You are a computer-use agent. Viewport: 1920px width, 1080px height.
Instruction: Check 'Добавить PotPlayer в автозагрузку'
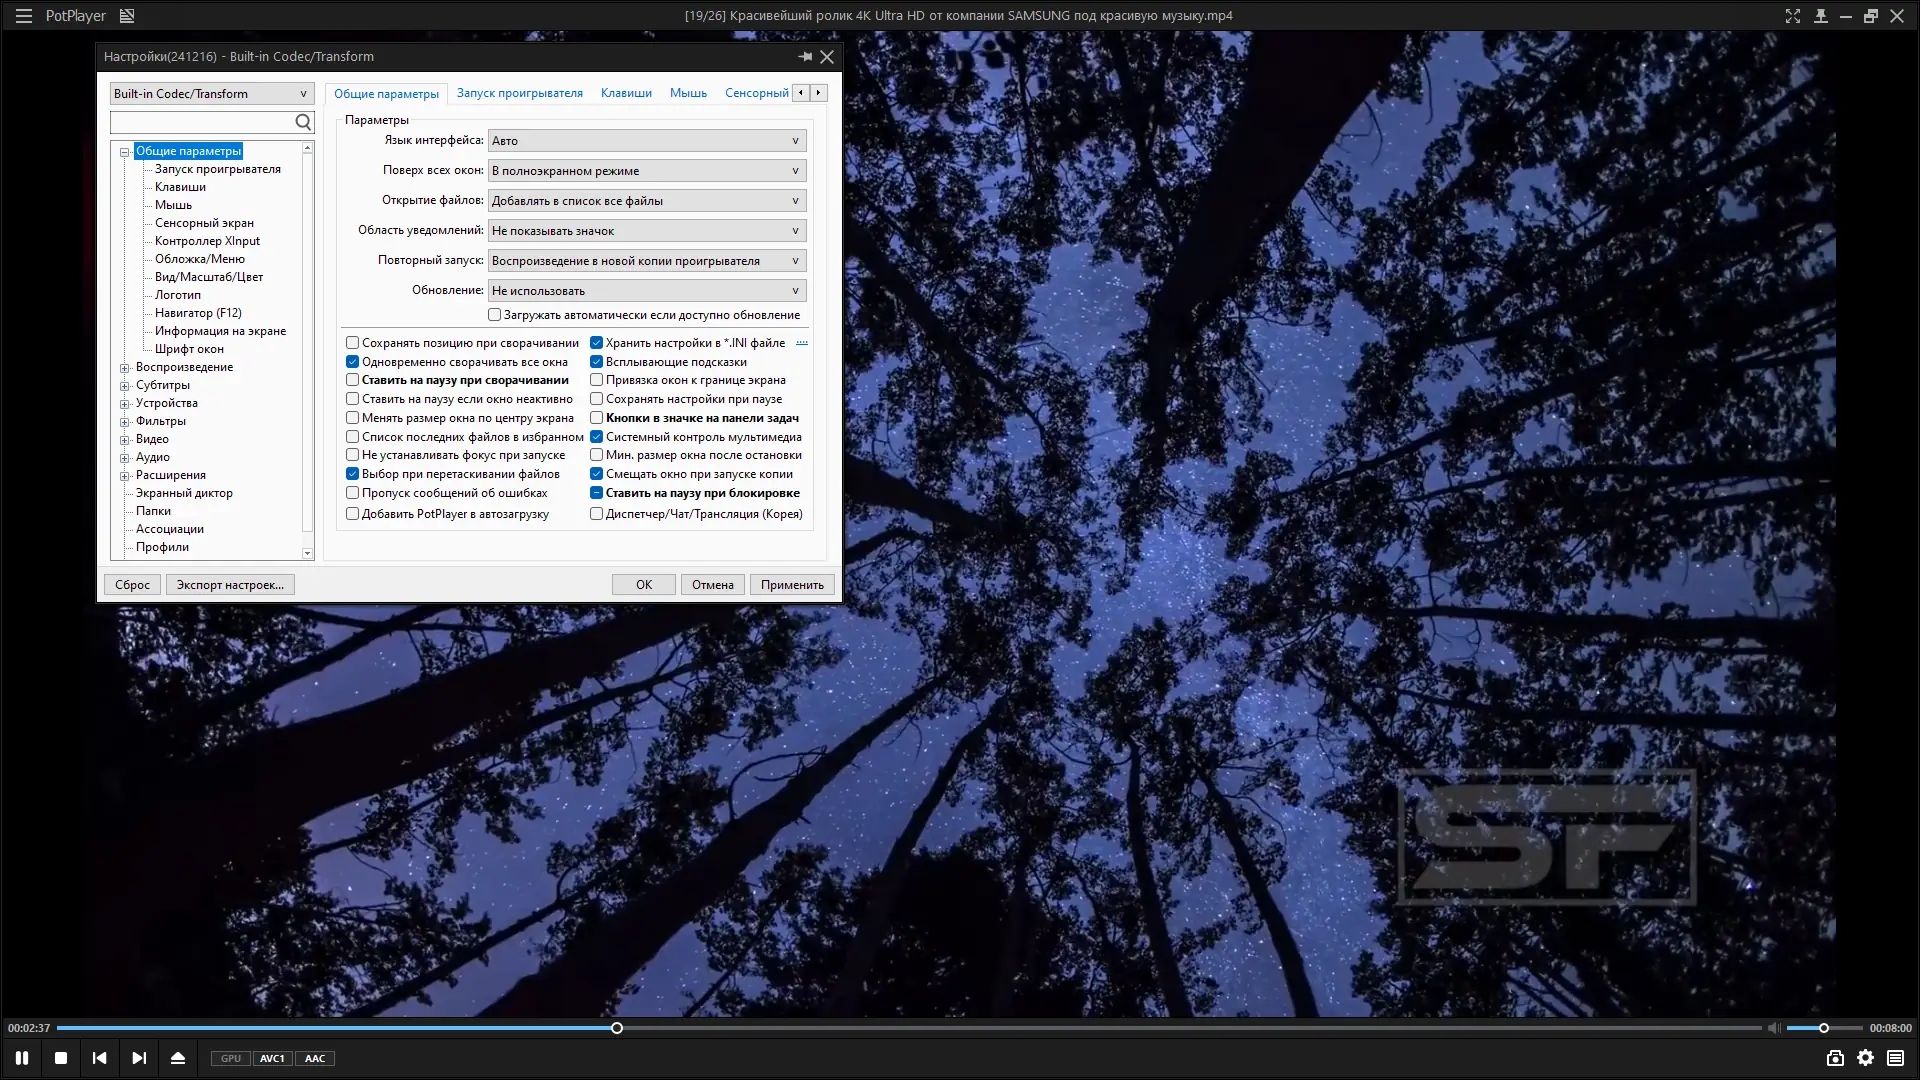353,514
